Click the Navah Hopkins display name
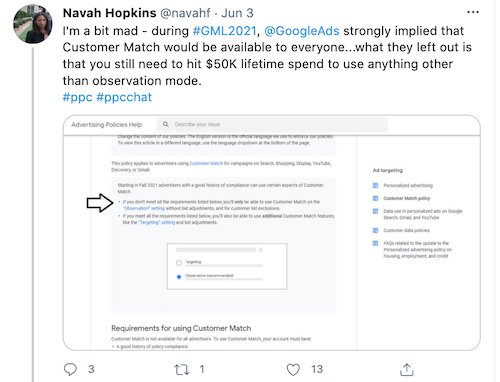The width and height of the screenshot is (500, 382). coord(109,13)
